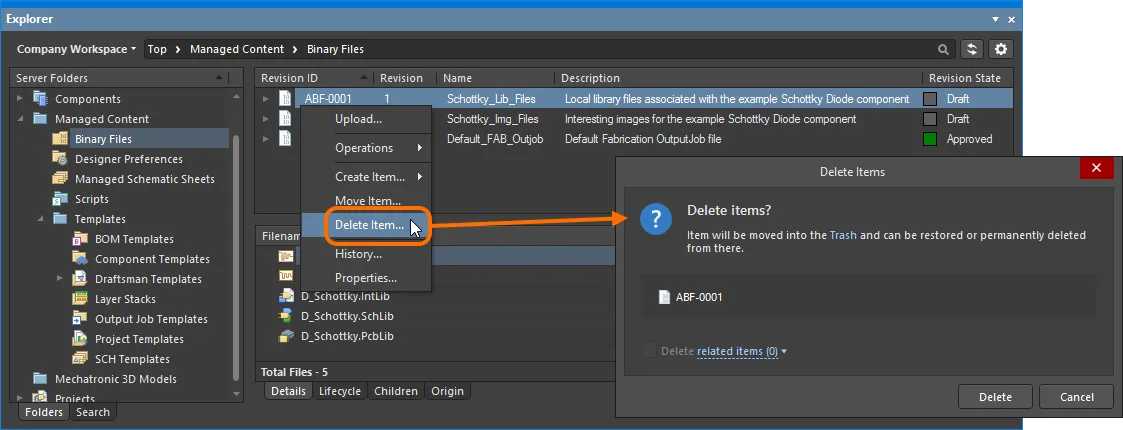Click the Component Templates icon
This screenshot has width=1123, height=430.
tap(81, 259)
